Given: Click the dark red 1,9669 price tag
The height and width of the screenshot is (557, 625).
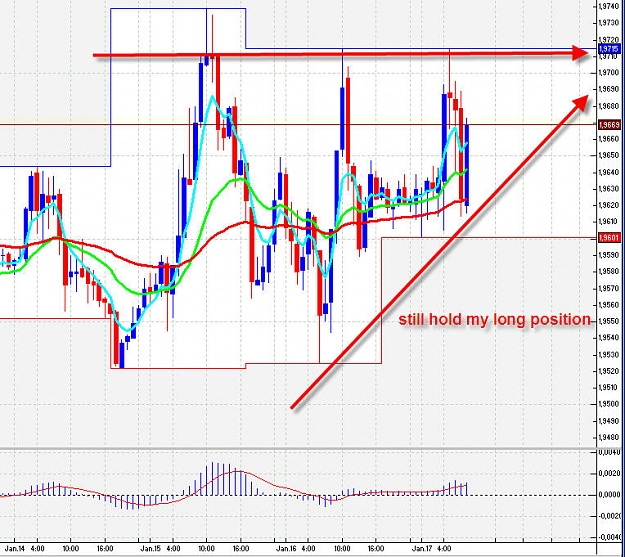Looking at the screenshot, I should (x=609, y=125).
